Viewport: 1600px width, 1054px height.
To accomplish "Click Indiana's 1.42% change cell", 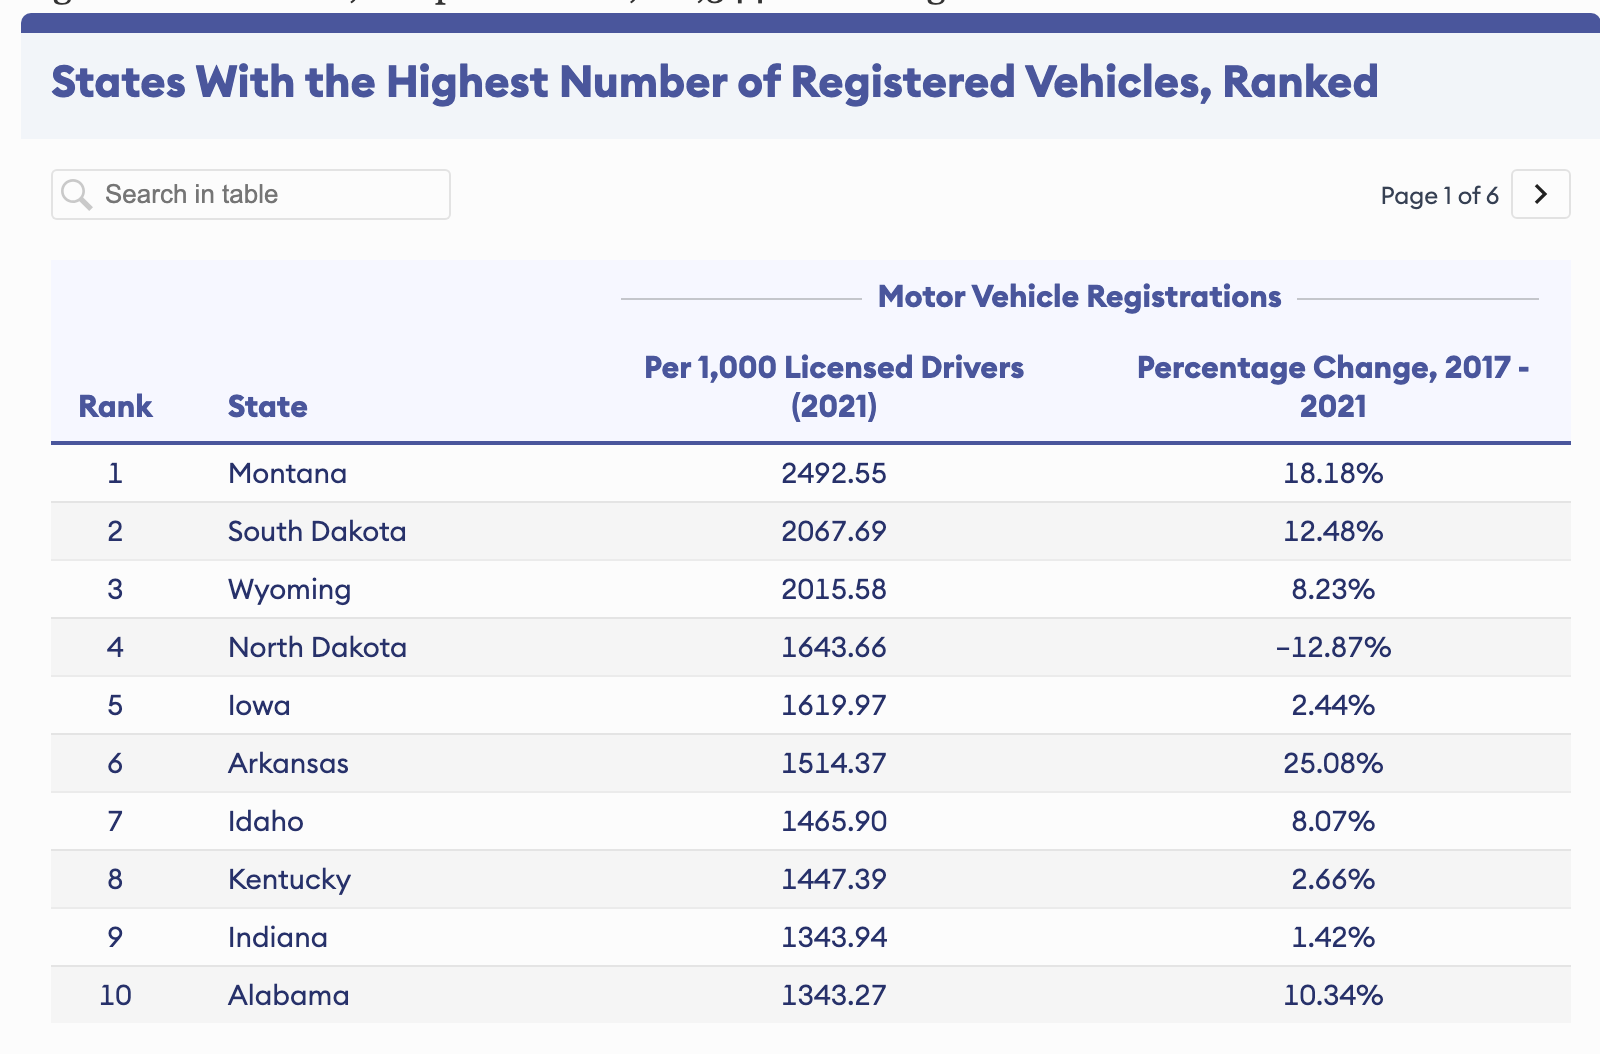I will click(1333, 937).
